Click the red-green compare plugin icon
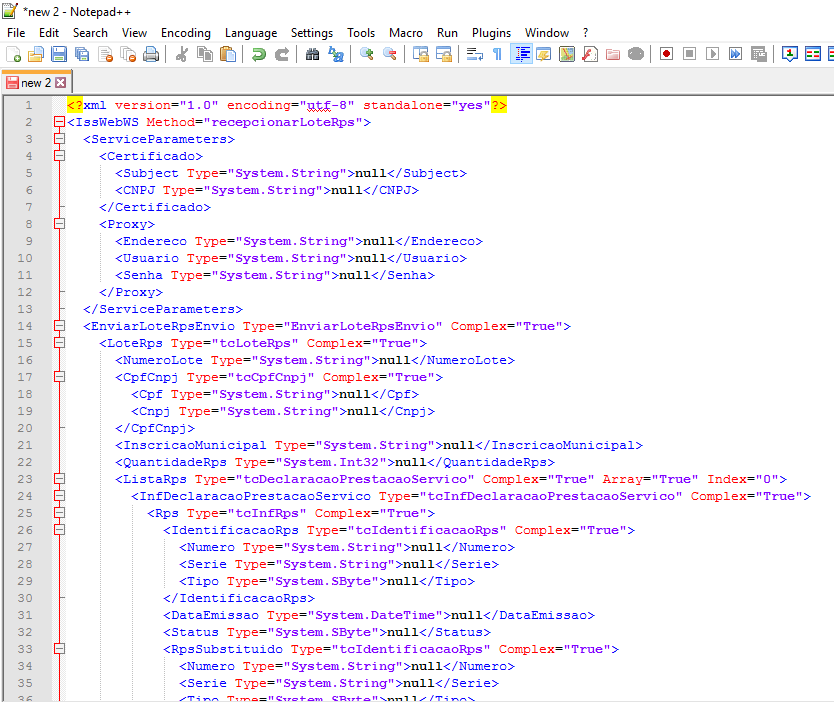 [813, 54]
